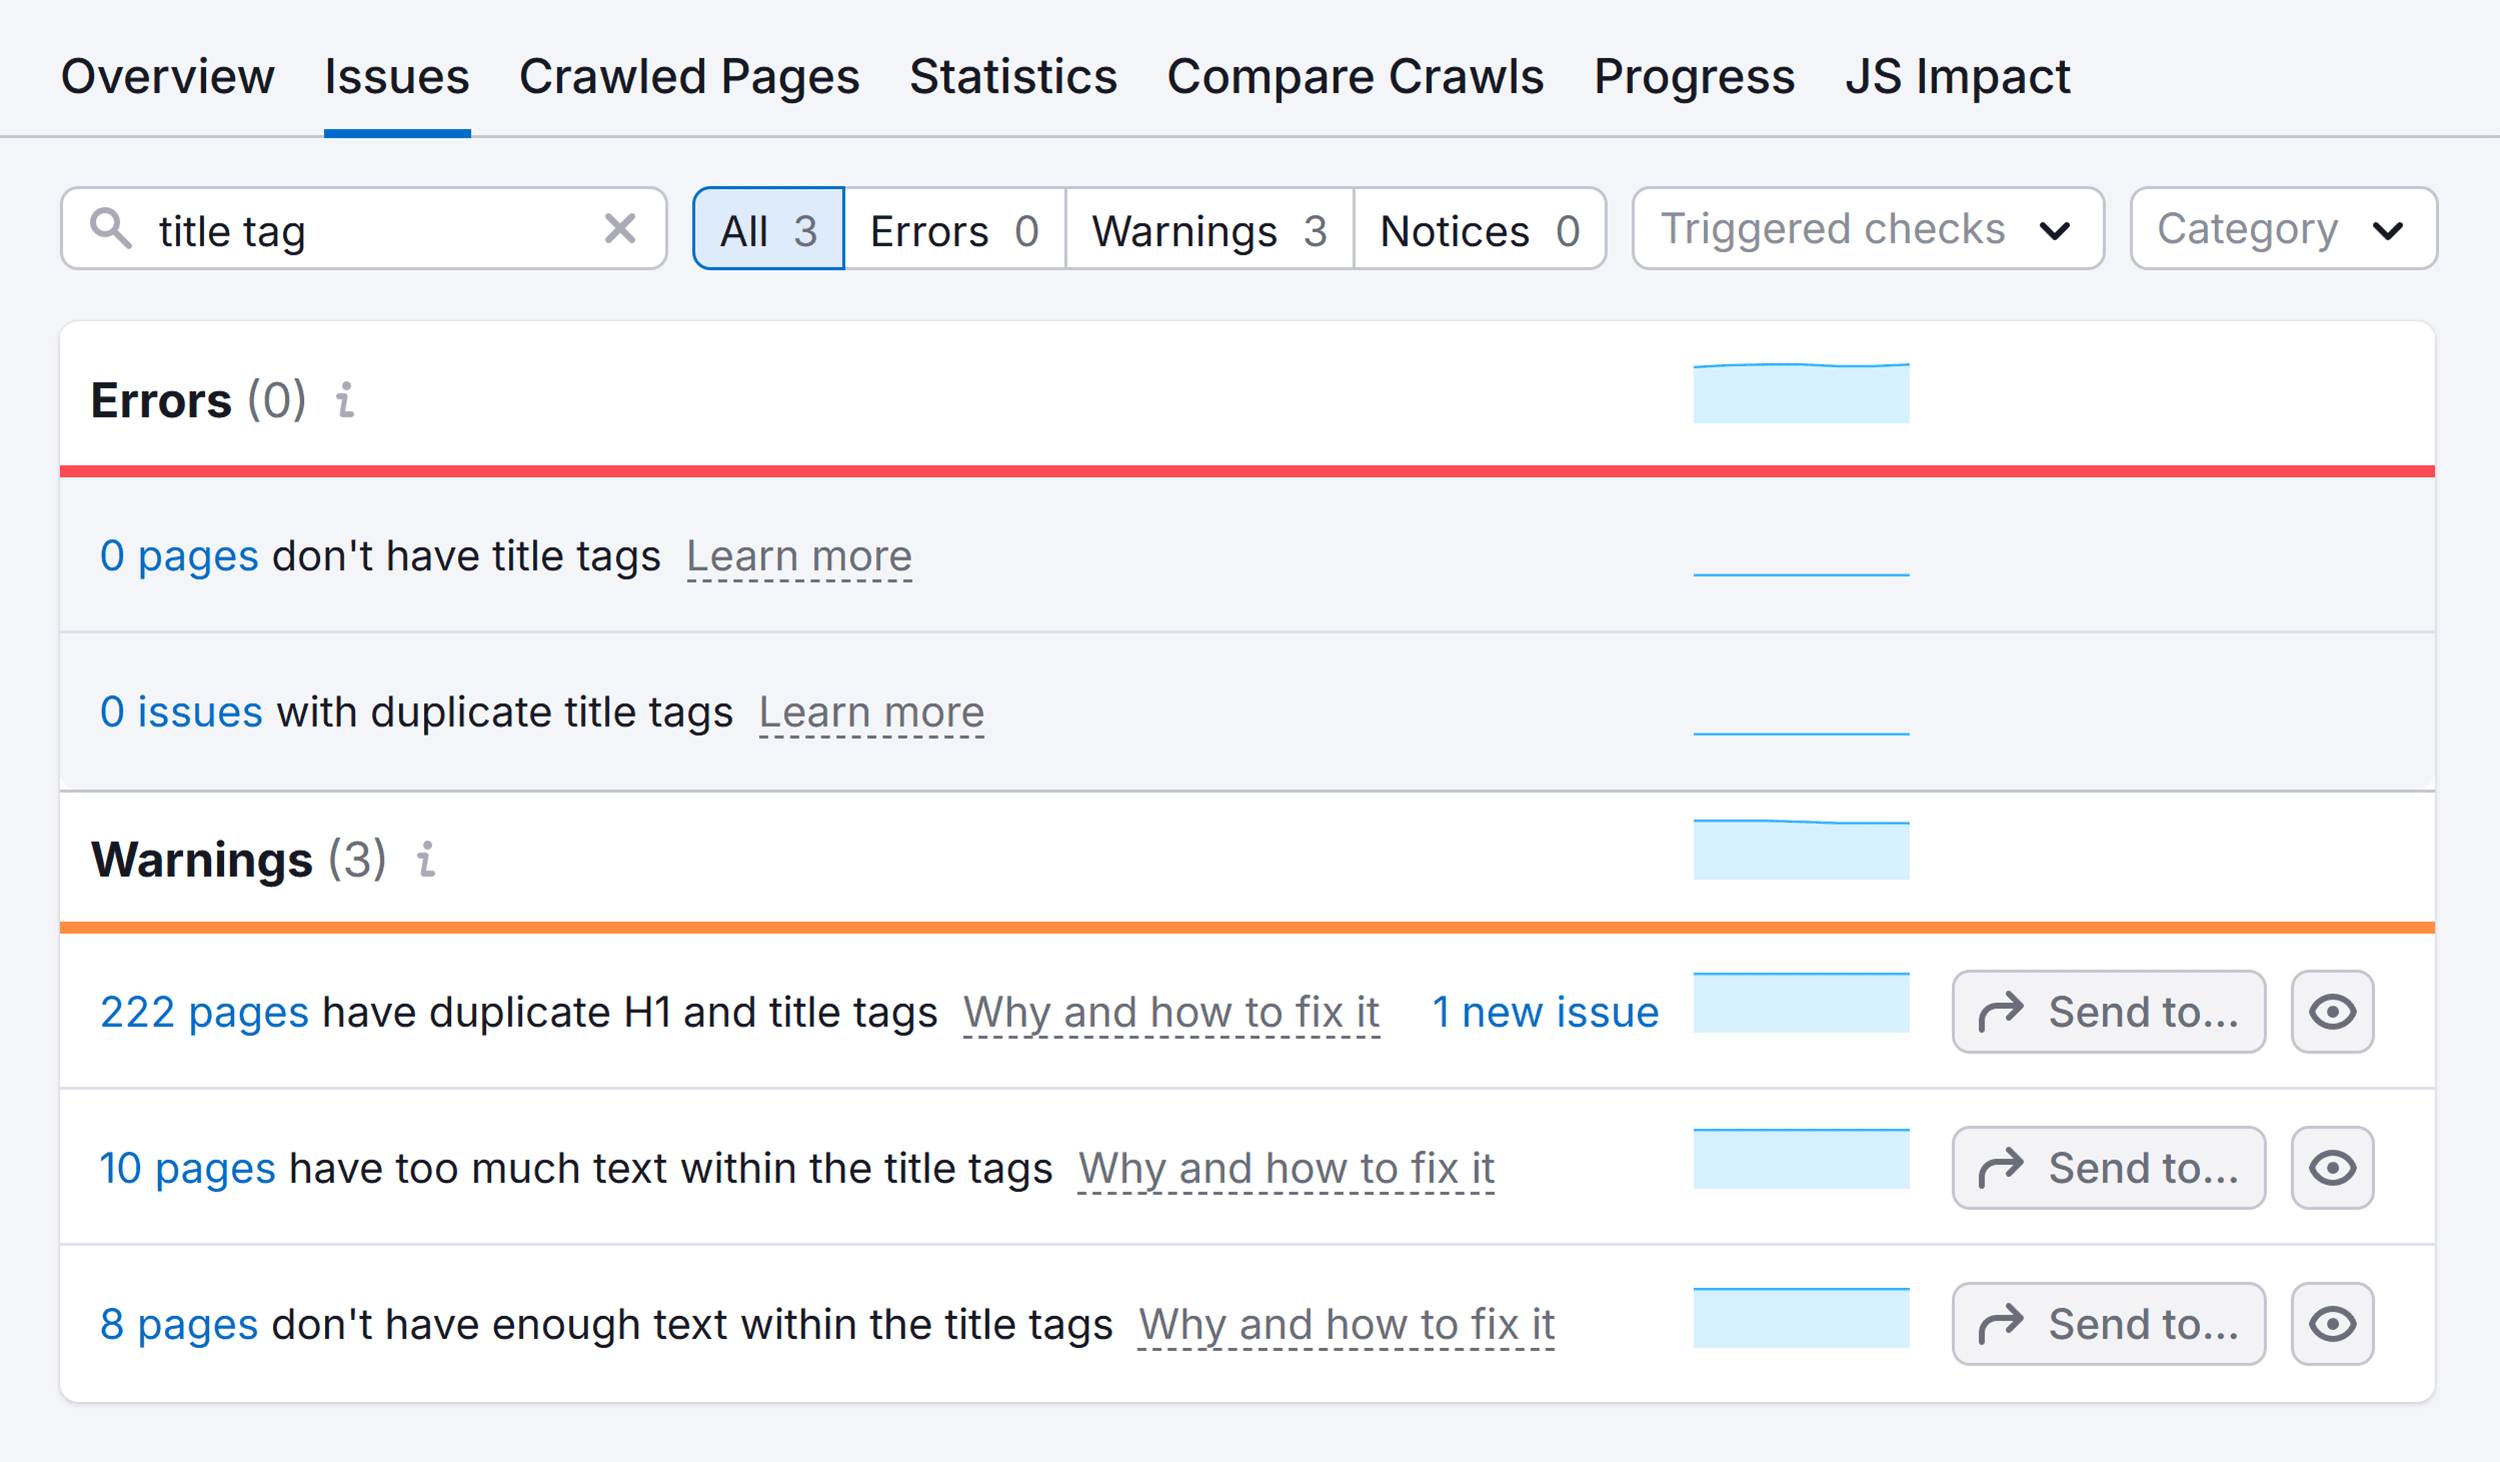Hide the duplicate H1 and title tags issue
This screenshot has height=1462, width=2500.
point(2332,1011)
